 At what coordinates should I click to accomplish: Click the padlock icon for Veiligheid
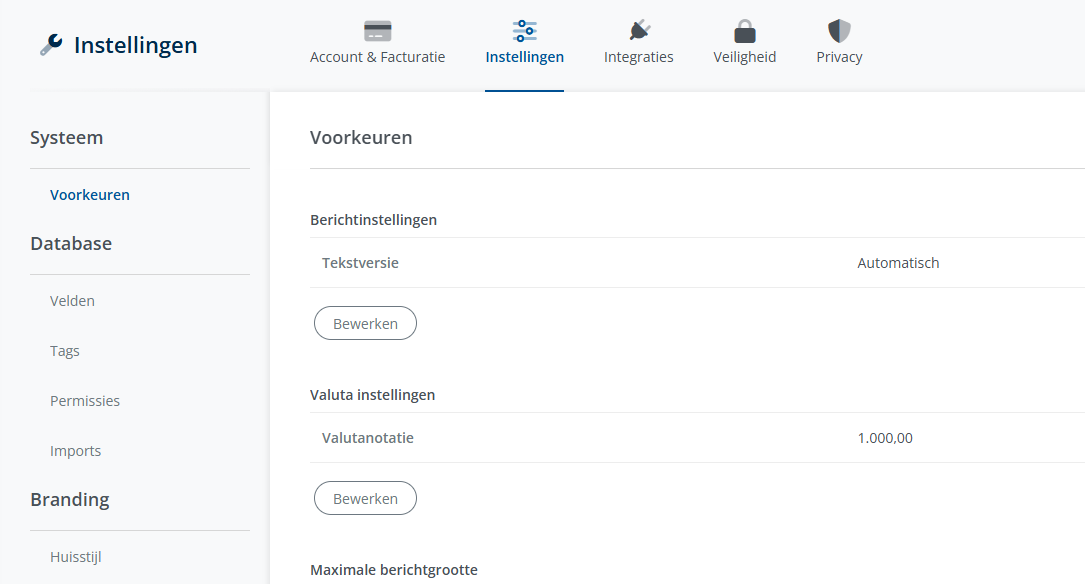click(745, 31)
